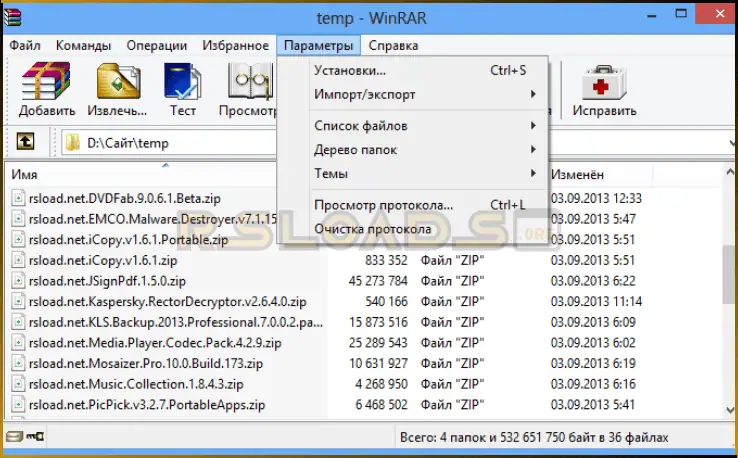Click file icon of Music.Collection.1.8.4.3.zip

pyautogui.click(x=18, y=384)
